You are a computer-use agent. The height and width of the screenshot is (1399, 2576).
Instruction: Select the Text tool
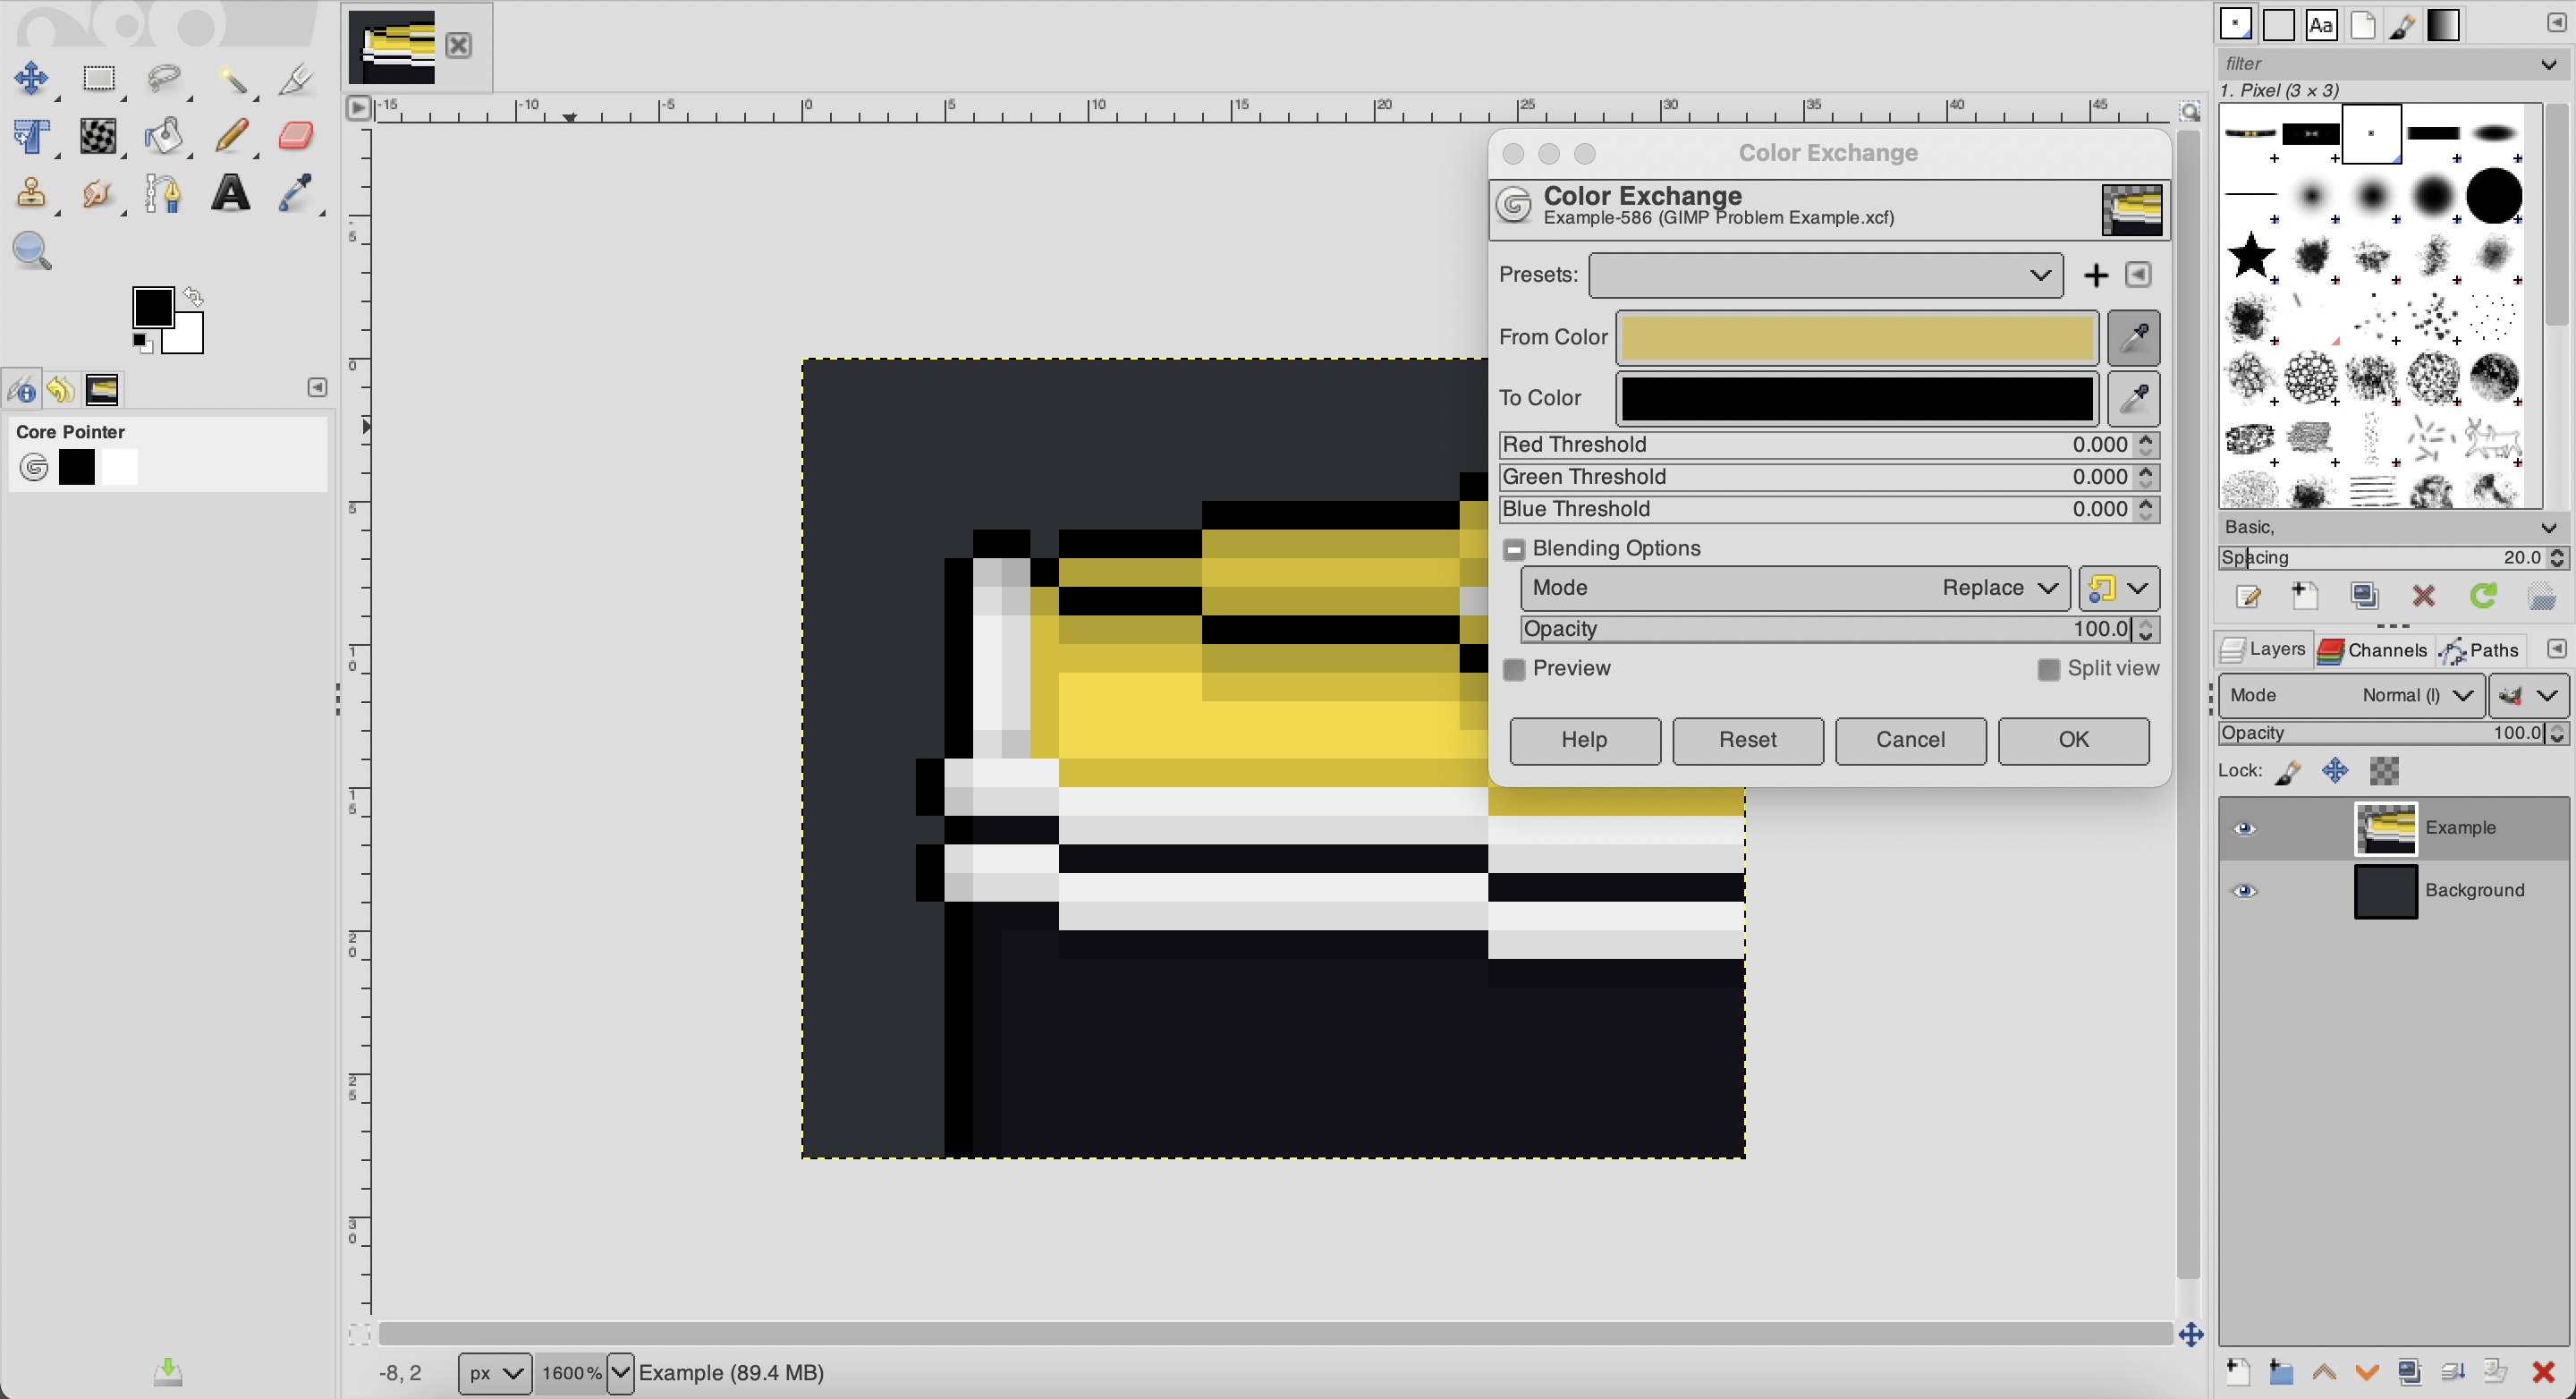(x=230, y=193)
